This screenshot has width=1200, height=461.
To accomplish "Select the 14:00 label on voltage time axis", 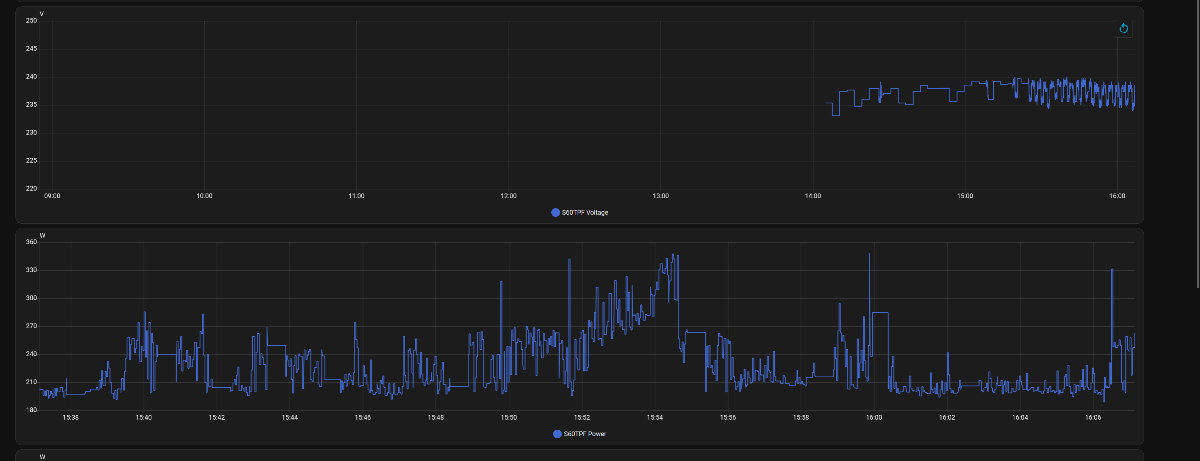I will pos(812,196).
